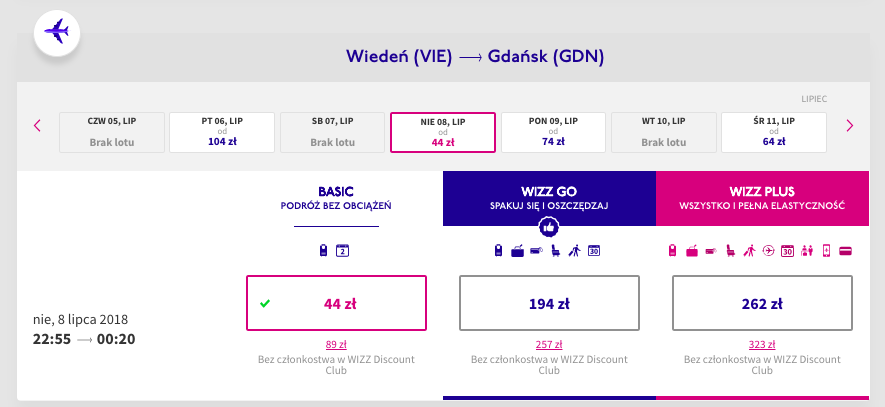The image size is (885, 407).
Task: Select the WIZZ PLUS 262 zł fare
Action: [x=763, y=303]
